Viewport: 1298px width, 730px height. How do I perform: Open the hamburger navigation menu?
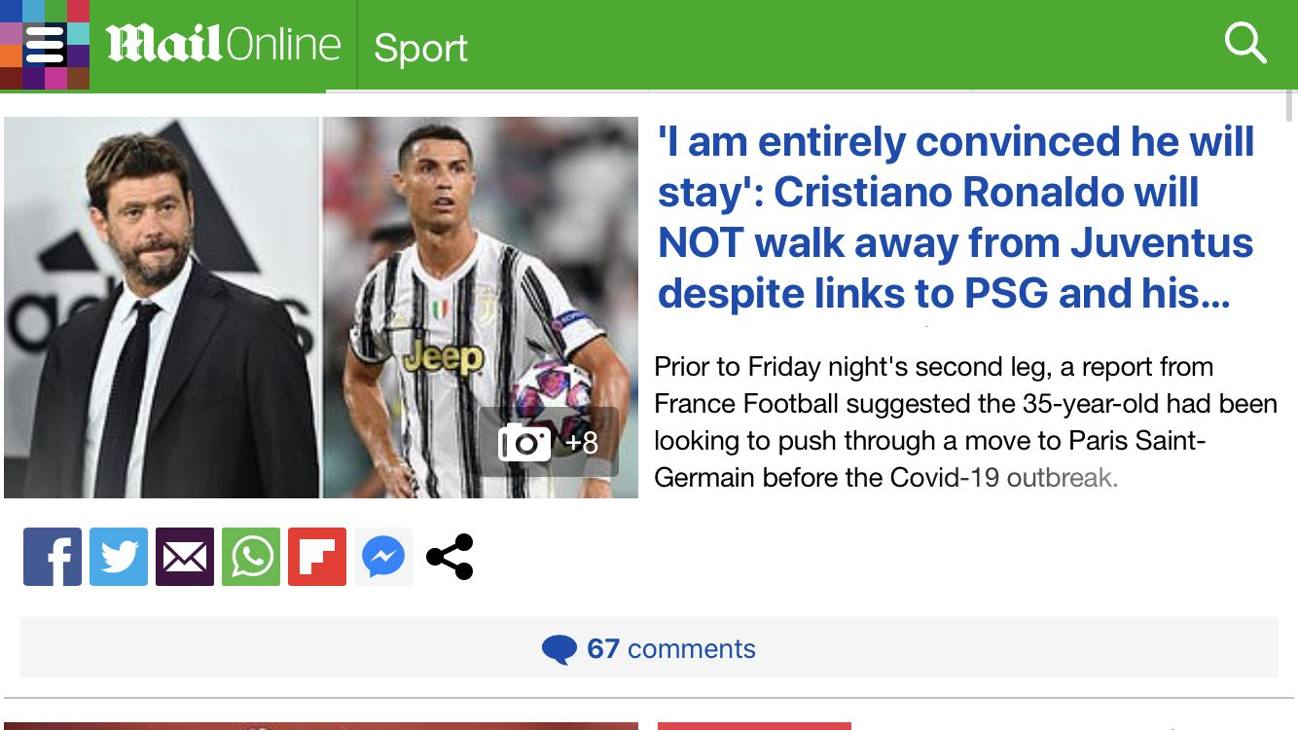pos(44,43)
